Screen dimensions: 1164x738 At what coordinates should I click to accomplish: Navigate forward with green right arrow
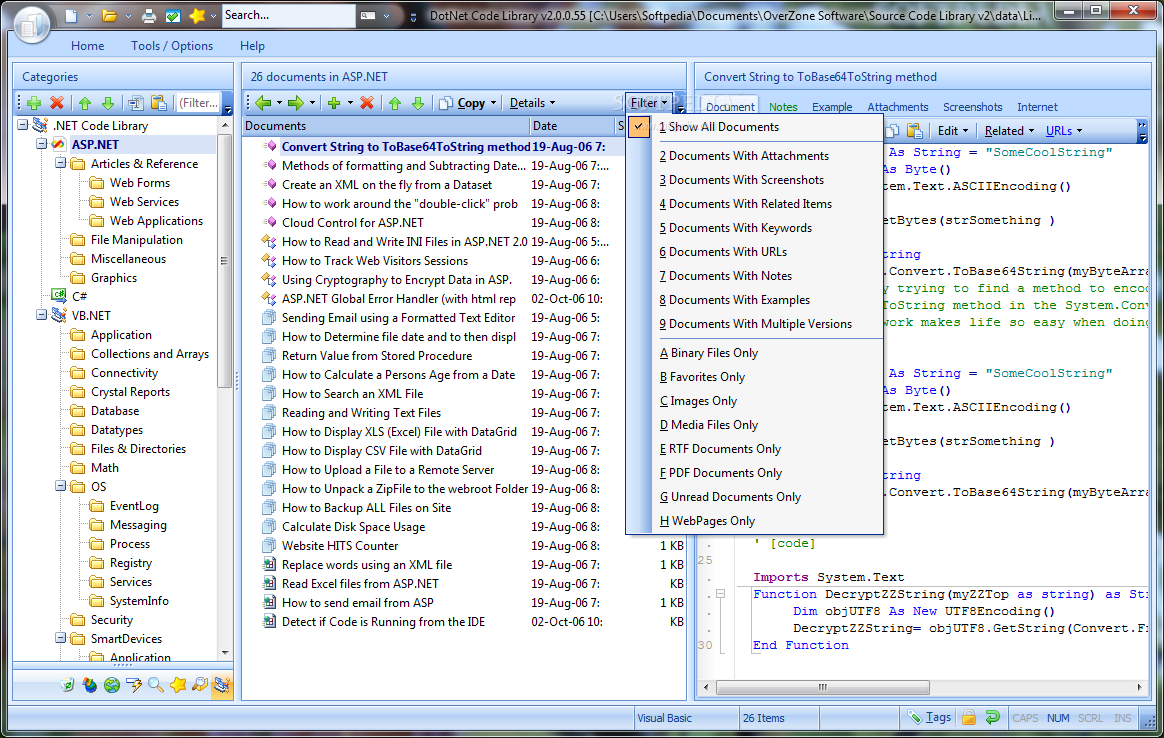coord(295,103)
